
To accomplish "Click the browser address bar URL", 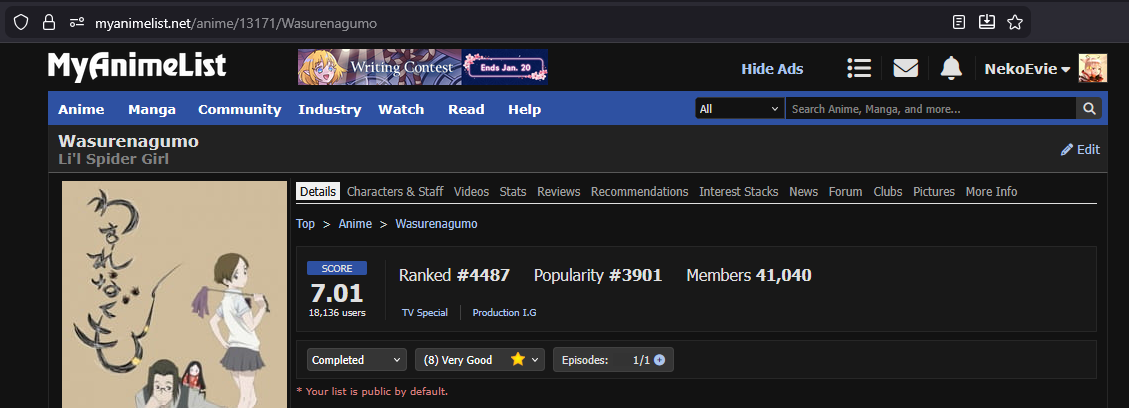I will click(x=236, y=23).
